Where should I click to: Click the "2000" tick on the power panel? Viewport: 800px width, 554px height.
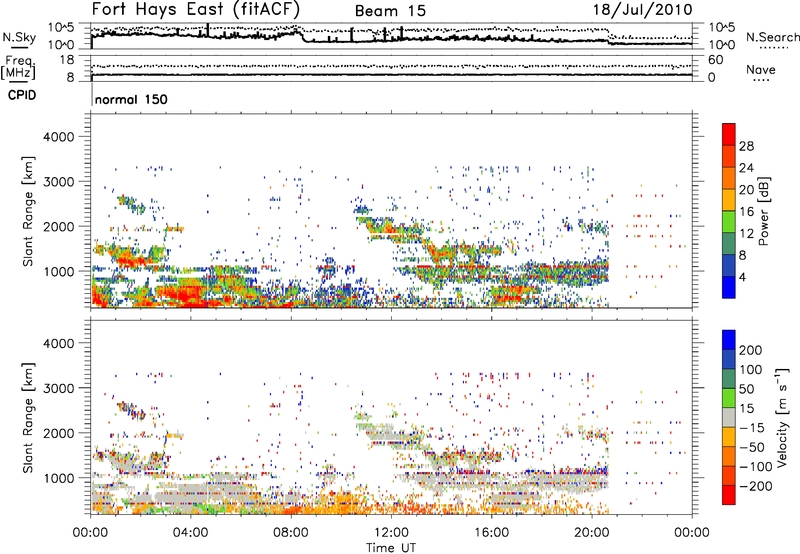59,226
